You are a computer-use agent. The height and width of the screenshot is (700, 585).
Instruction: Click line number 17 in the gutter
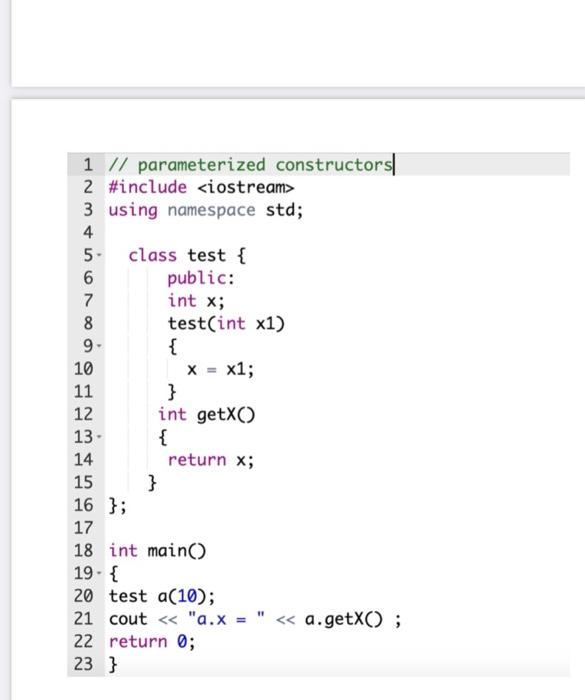(x=84, y=528)
